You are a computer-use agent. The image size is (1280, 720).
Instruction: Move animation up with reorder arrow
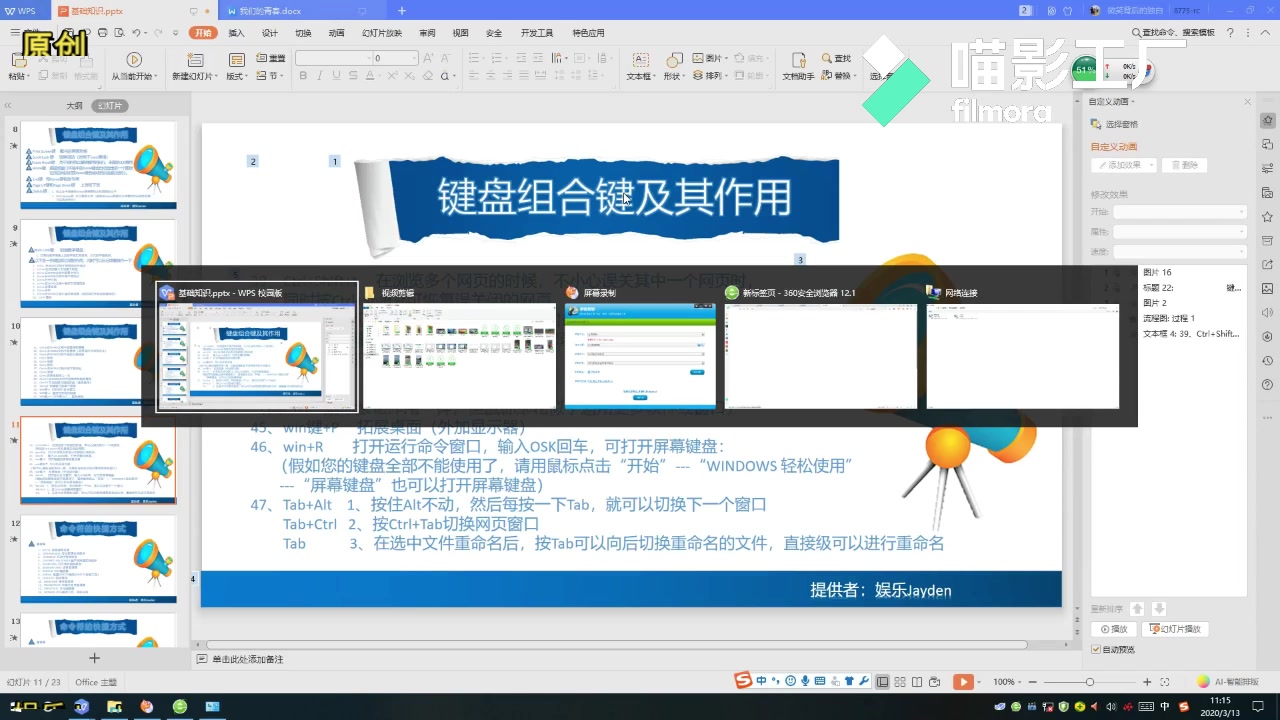(x=1137, y=608)
